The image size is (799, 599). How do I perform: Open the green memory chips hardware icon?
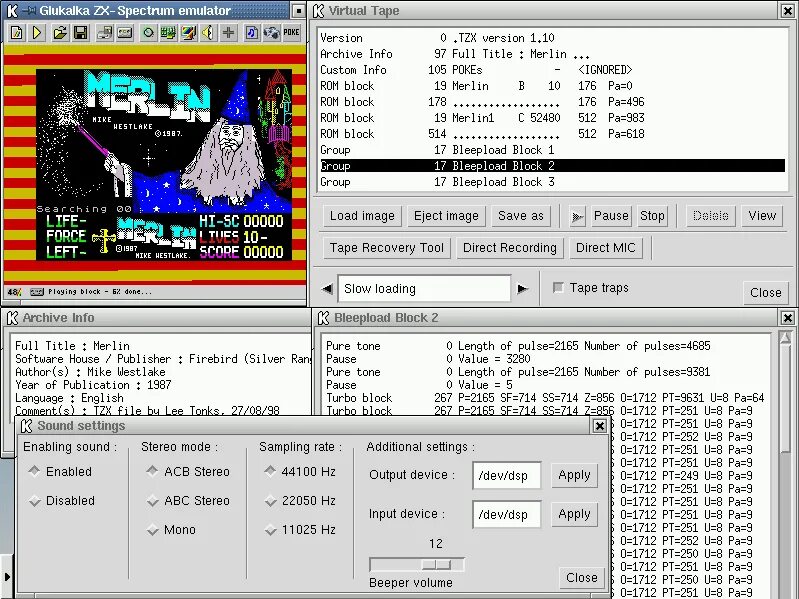(168, 33)
